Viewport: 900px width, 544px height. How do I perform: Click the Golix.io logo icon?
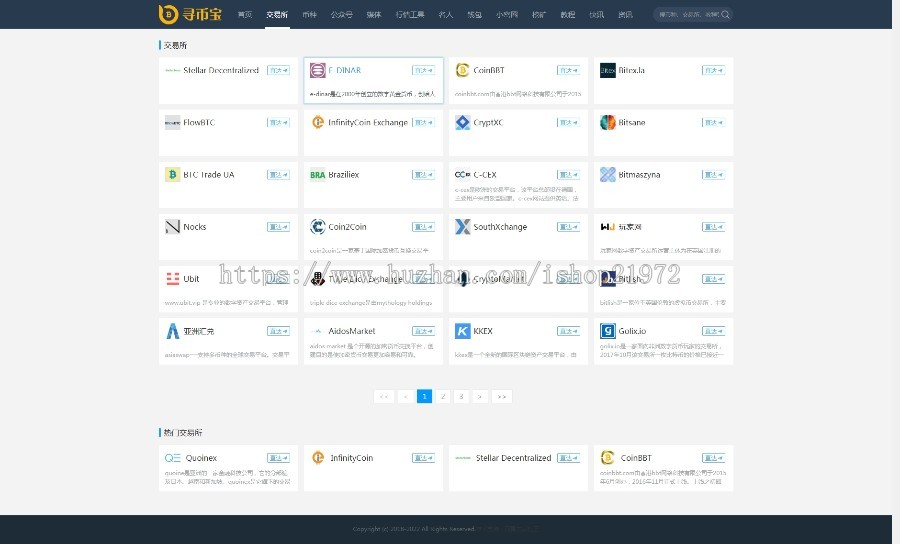point(608,331)
